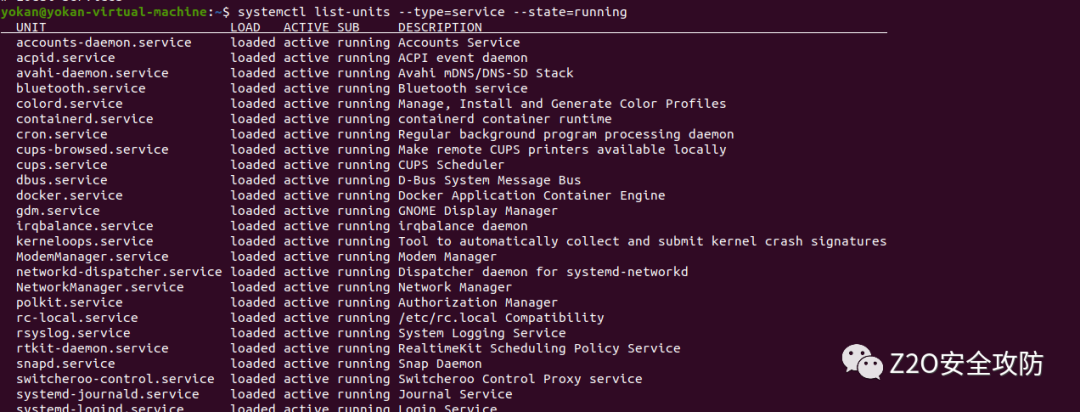Click the UNIT column header

[31, 28]
